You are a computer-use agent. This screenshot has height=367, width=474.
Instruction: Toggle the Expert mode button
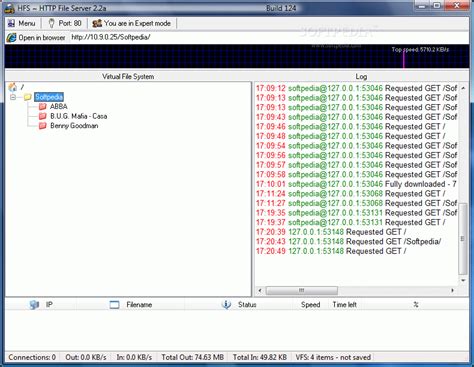(132, 23)
